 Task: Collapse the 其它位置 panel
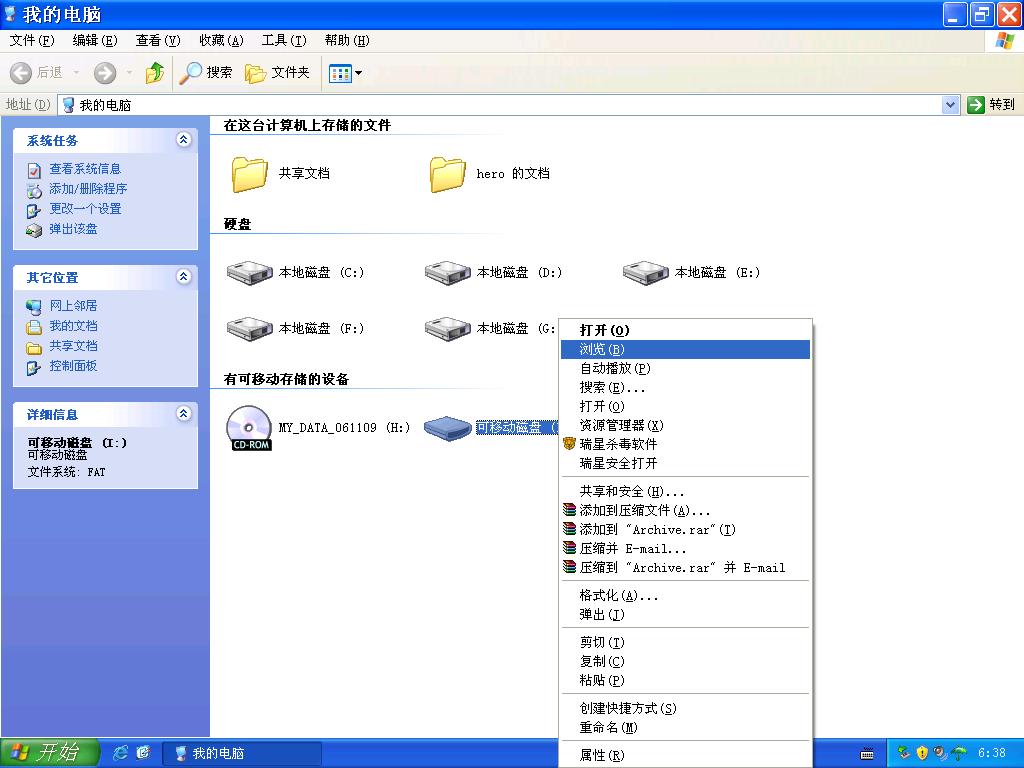coord(184,277)
